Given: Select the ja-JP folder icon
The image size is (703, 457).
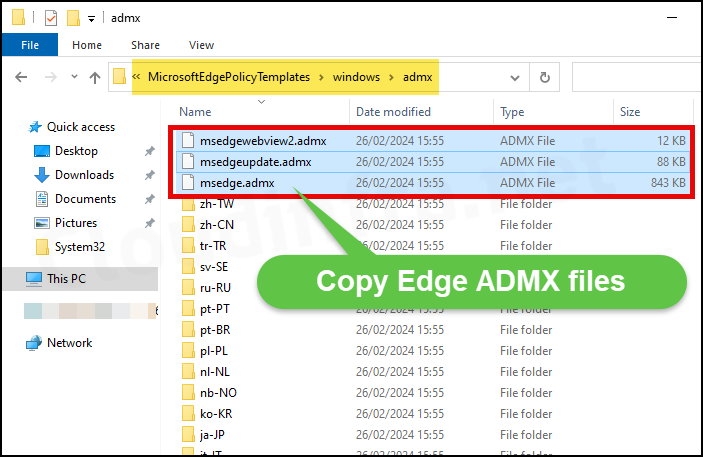Looking at the screenshot, I should click(188, 435).
